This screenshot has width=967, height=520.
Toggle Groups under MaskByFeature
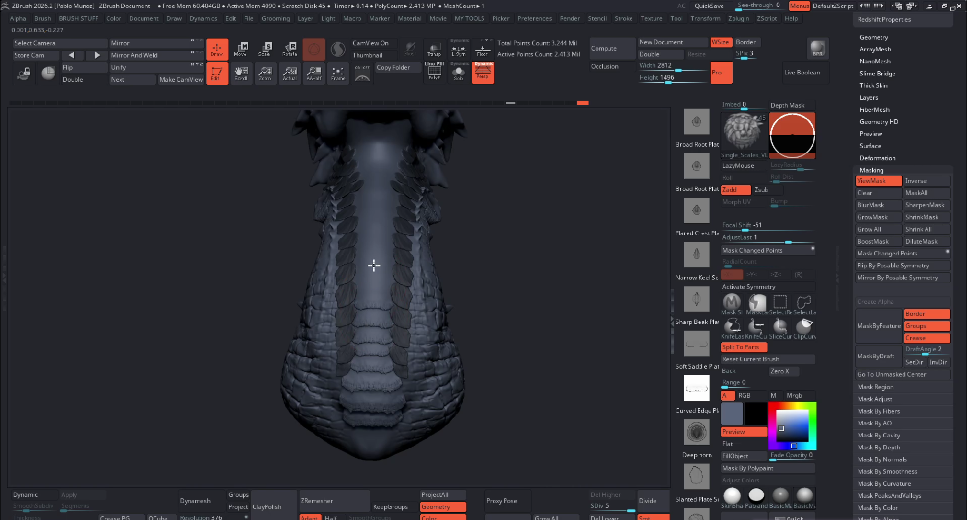click(x=926, y=326)
